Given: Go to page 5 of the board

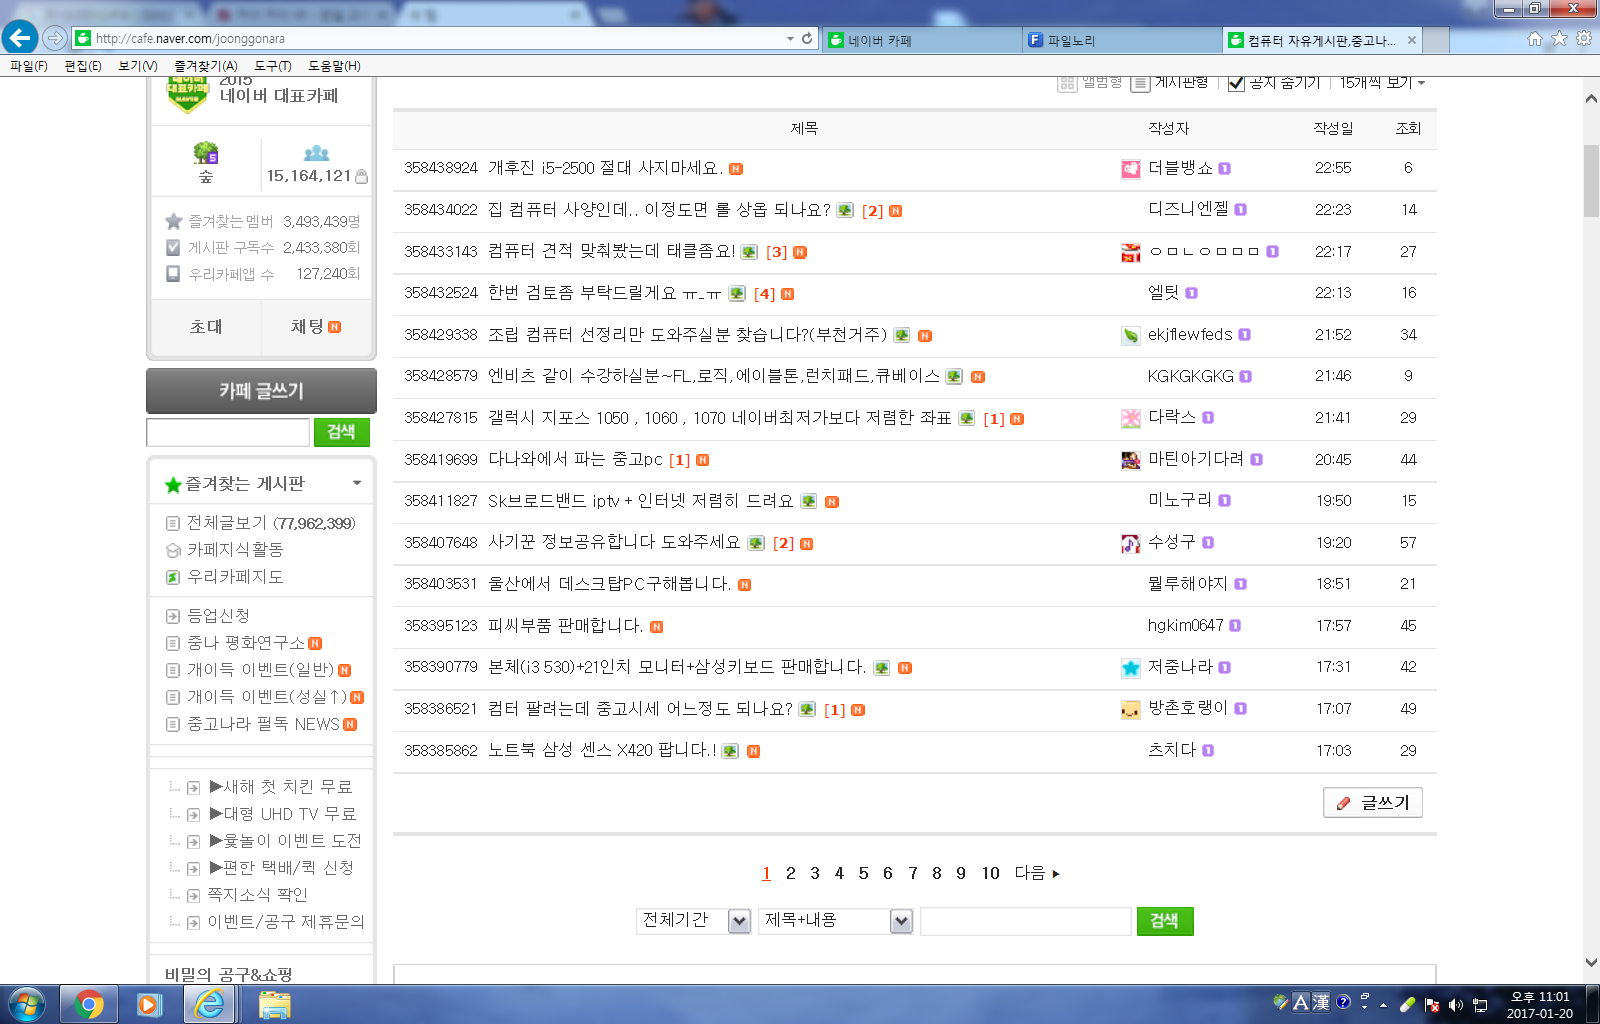Looking at the screenshot, I should (863, 873).
